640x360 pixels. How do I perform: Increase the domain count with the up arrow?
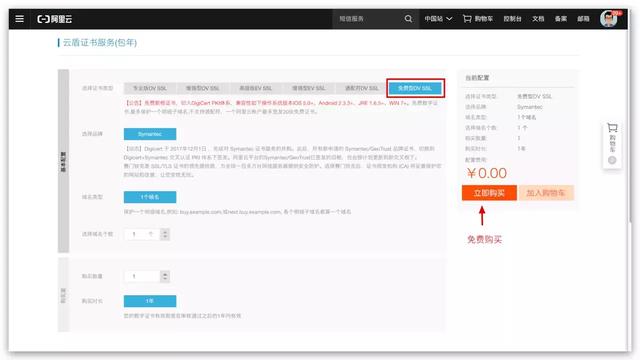[165, 231]
